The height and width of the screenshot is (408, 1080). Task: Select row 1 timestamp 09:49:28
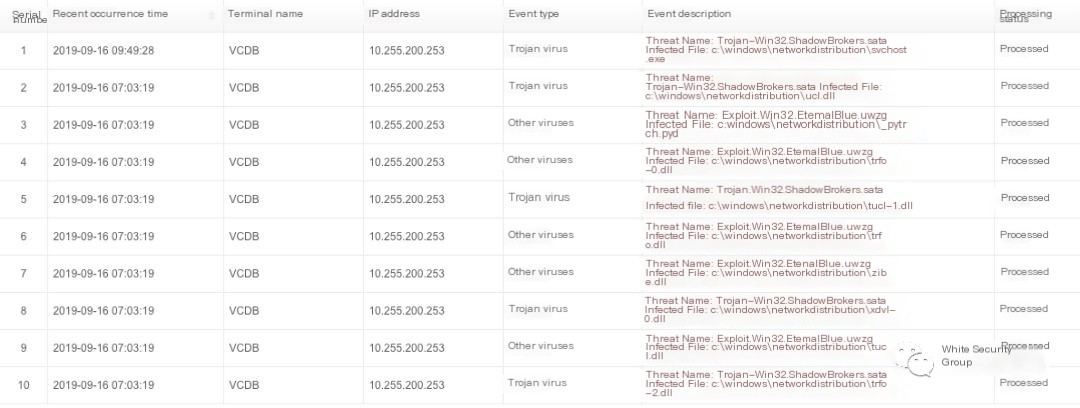(x=103, y=49)
